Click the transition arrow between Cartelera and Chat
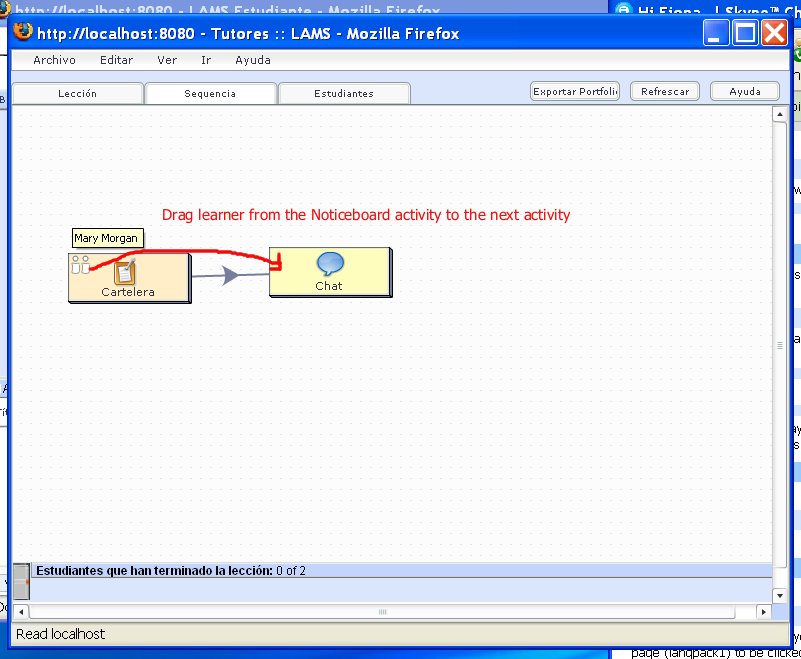801x659 pixels. (x=231, y=275)
